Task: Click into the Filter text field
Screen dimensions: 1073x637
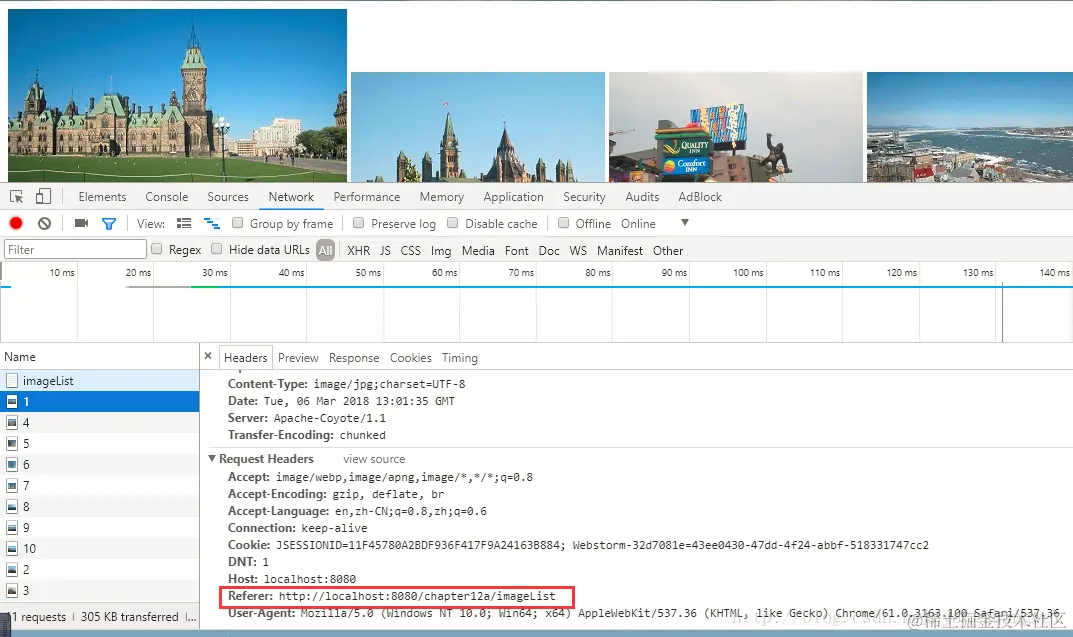Action: click(x=75, y=249)
